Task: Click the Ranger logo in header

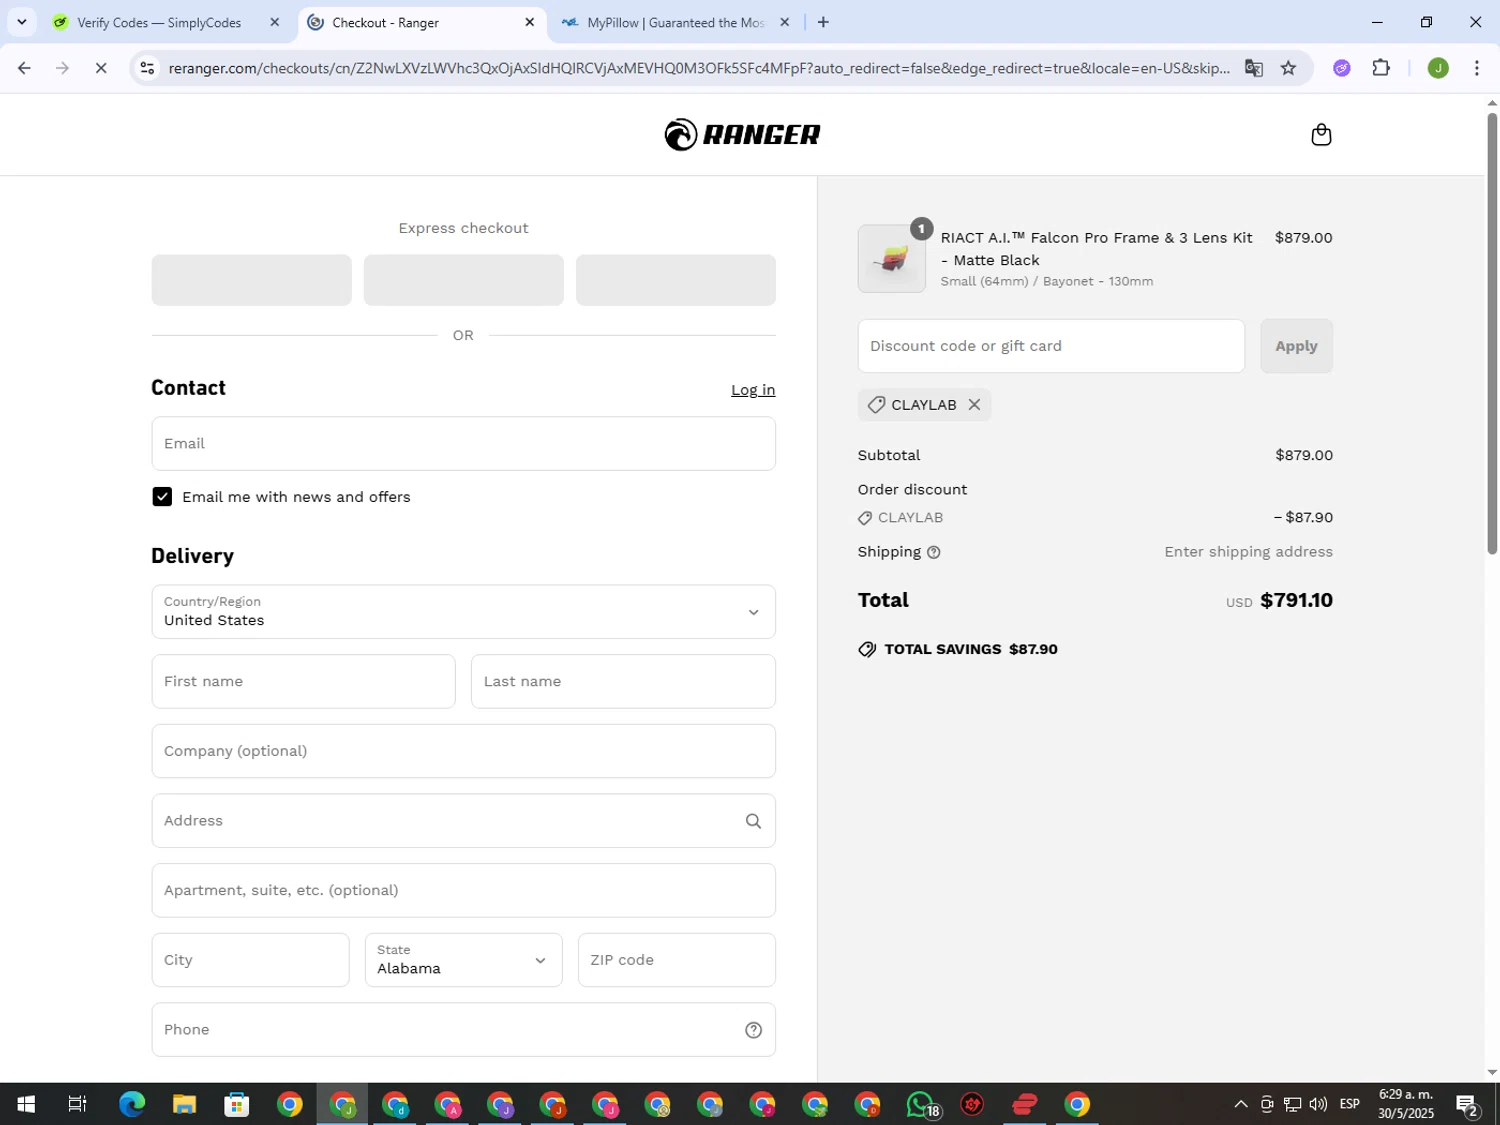Action: click(742, 134)
